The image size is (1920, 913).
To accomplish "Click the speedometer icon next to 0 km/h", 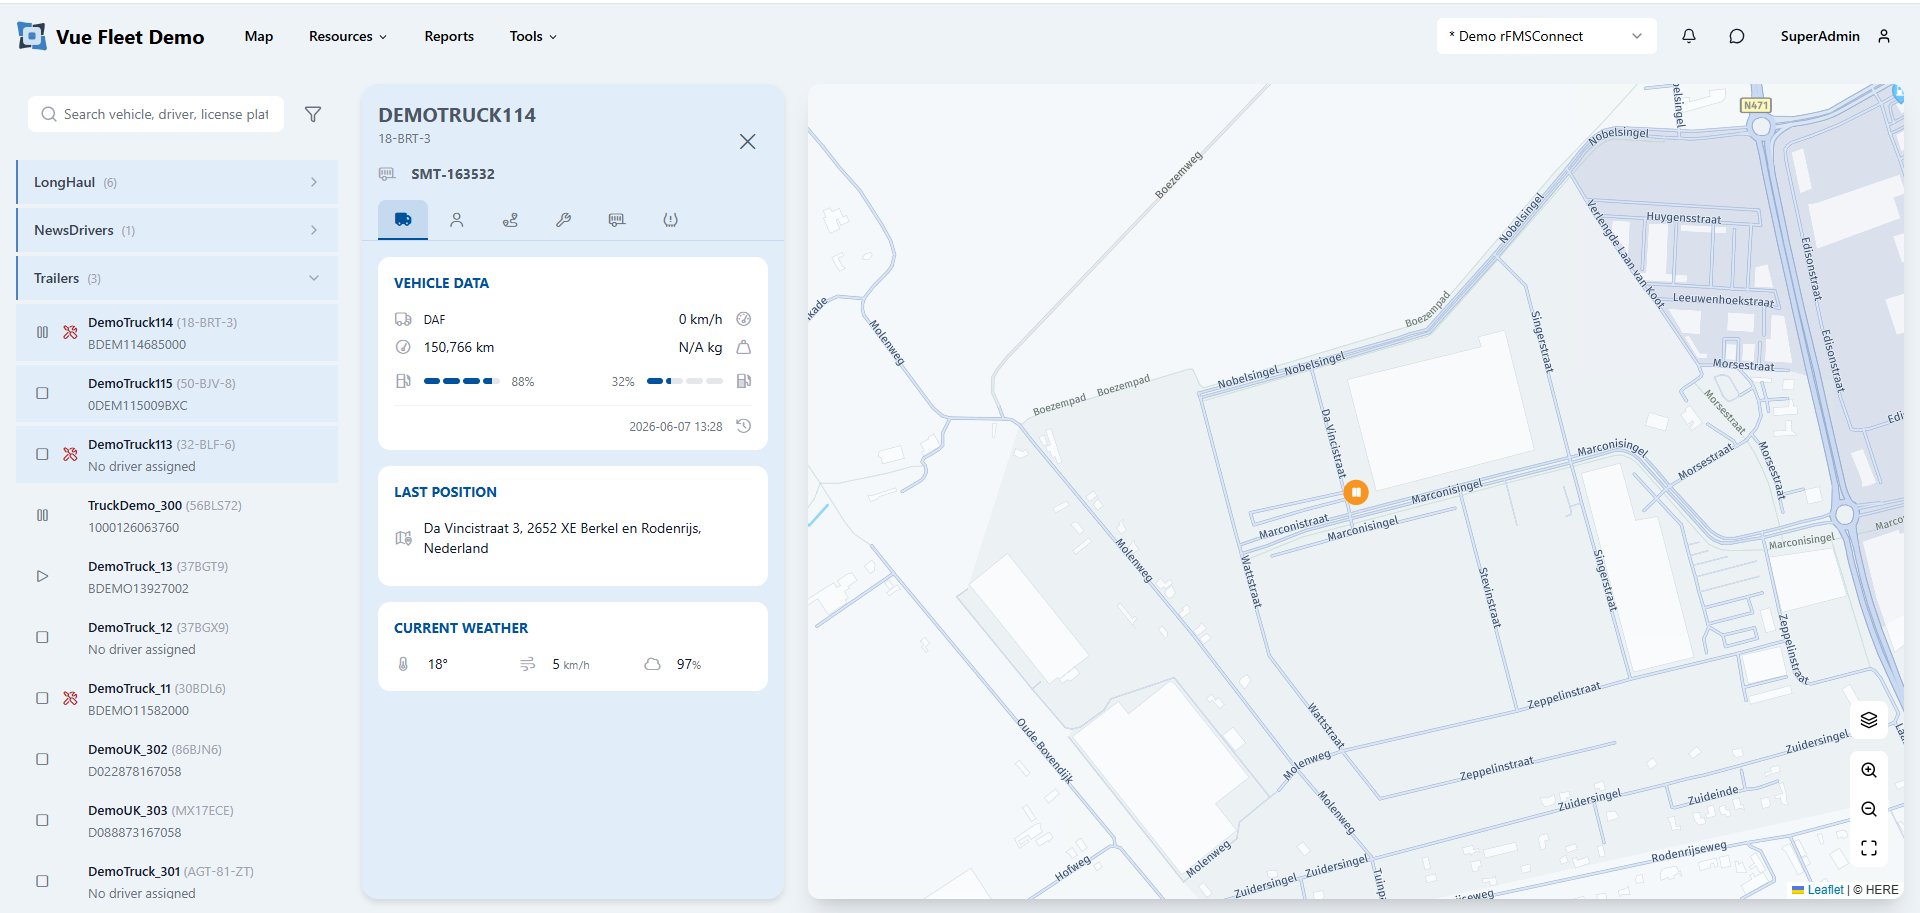I will [744, 319].
